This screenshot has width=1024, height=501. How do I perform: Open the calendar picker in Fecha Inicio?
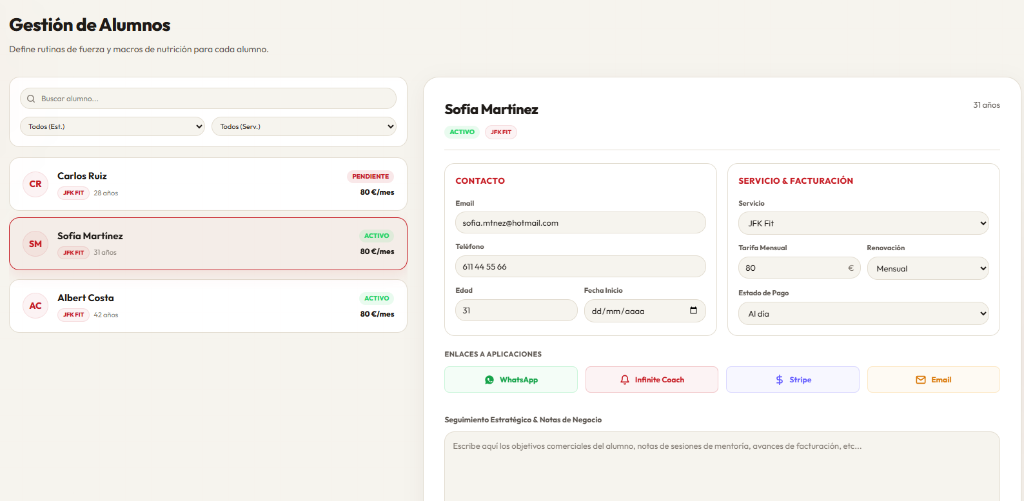click(x=694, y=311)
